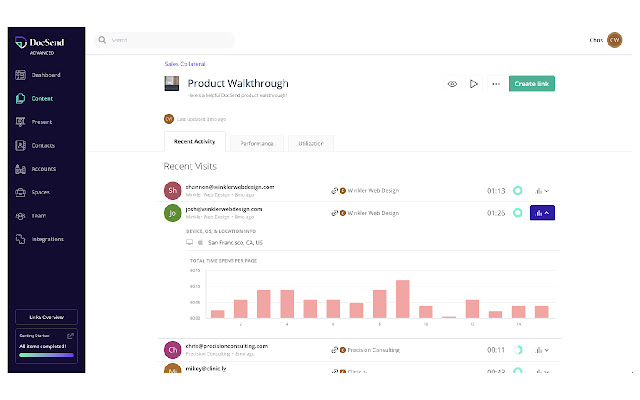
Task: Expand shannon's visit statistics chevron
Action: [x=543, y=190]
